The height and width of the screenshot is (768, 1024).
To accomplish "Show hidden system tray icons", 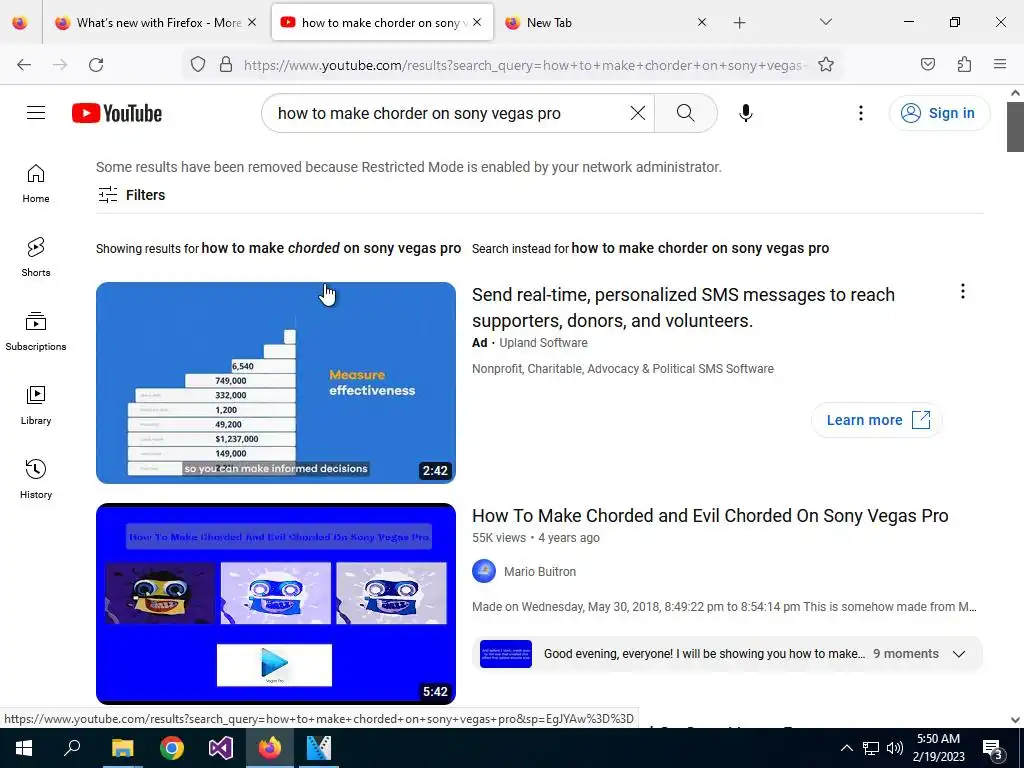I will (846, 748).
